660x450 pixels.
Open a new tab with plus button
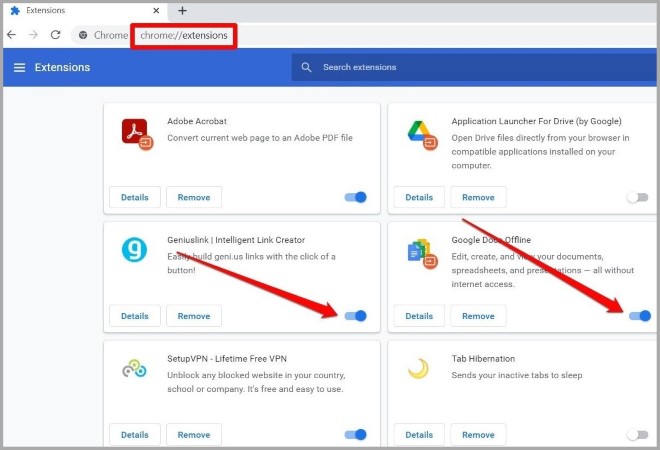(x=182, y=11)
